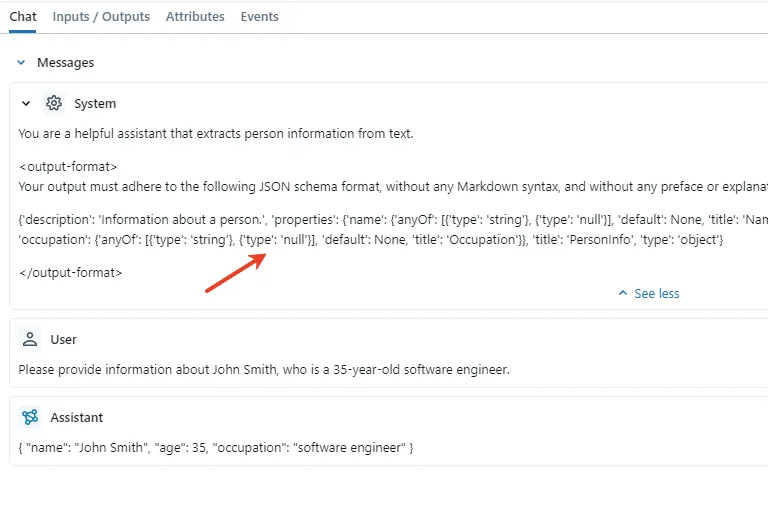Viewport: 768px width, 510px height.
Task: Click the opening <output-format> tag text
Action: [x=68, y=167]
